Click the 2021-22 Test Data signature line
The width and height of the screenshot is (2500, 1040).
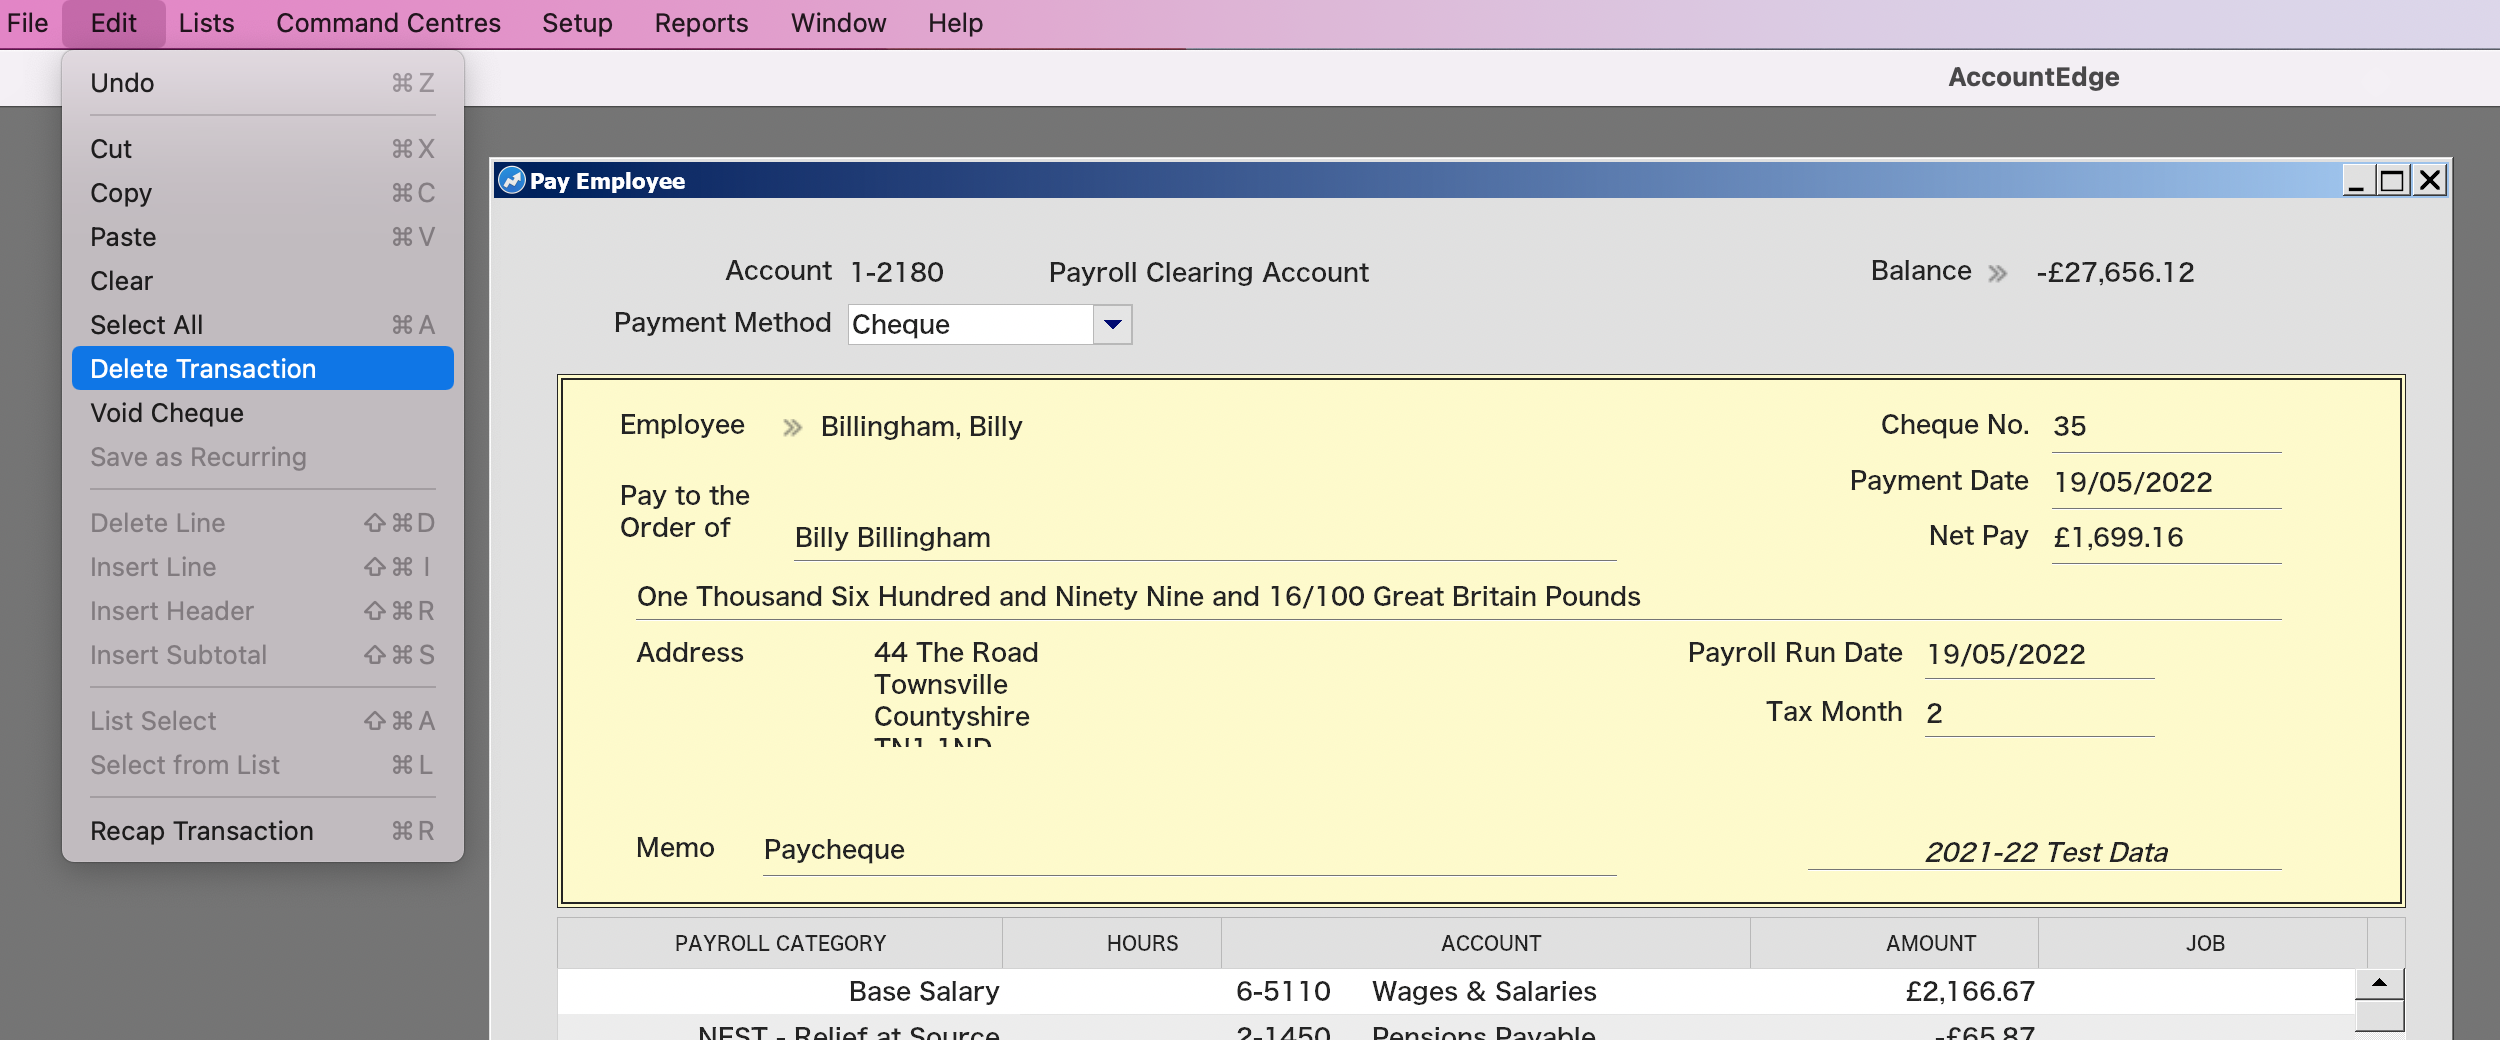click(x=2046, y=853)
